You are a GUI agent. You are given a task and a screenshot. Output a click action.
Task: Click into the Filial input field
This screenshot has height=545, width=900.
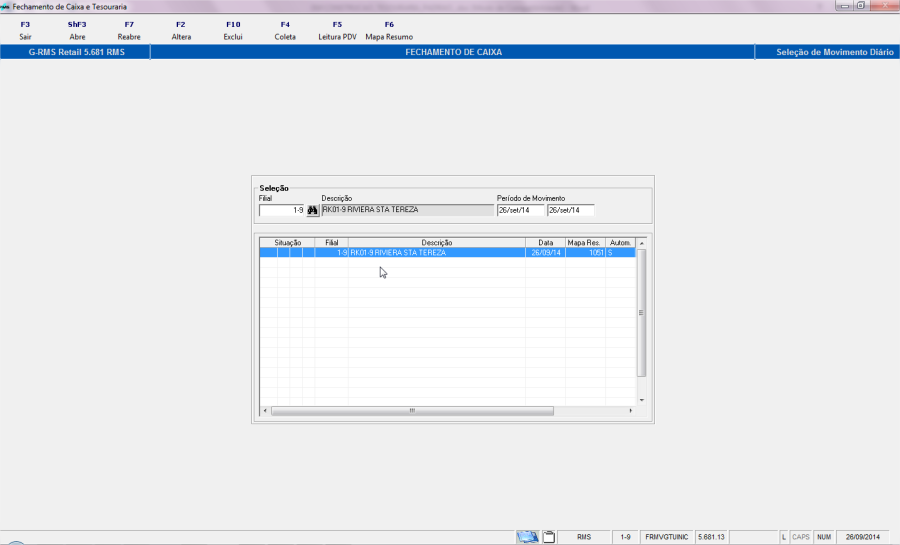pos(281,211)
